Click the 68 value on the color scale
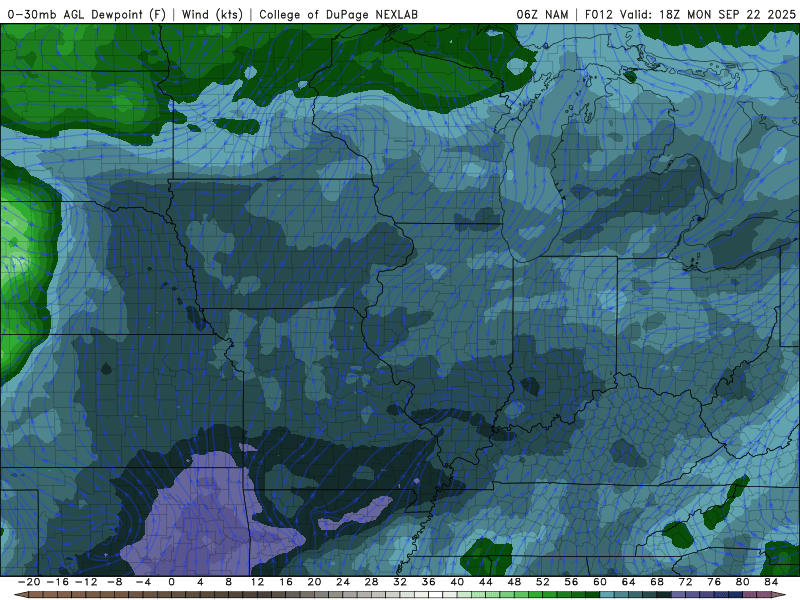Screen dimensions: 800x600 pos(657,582)
